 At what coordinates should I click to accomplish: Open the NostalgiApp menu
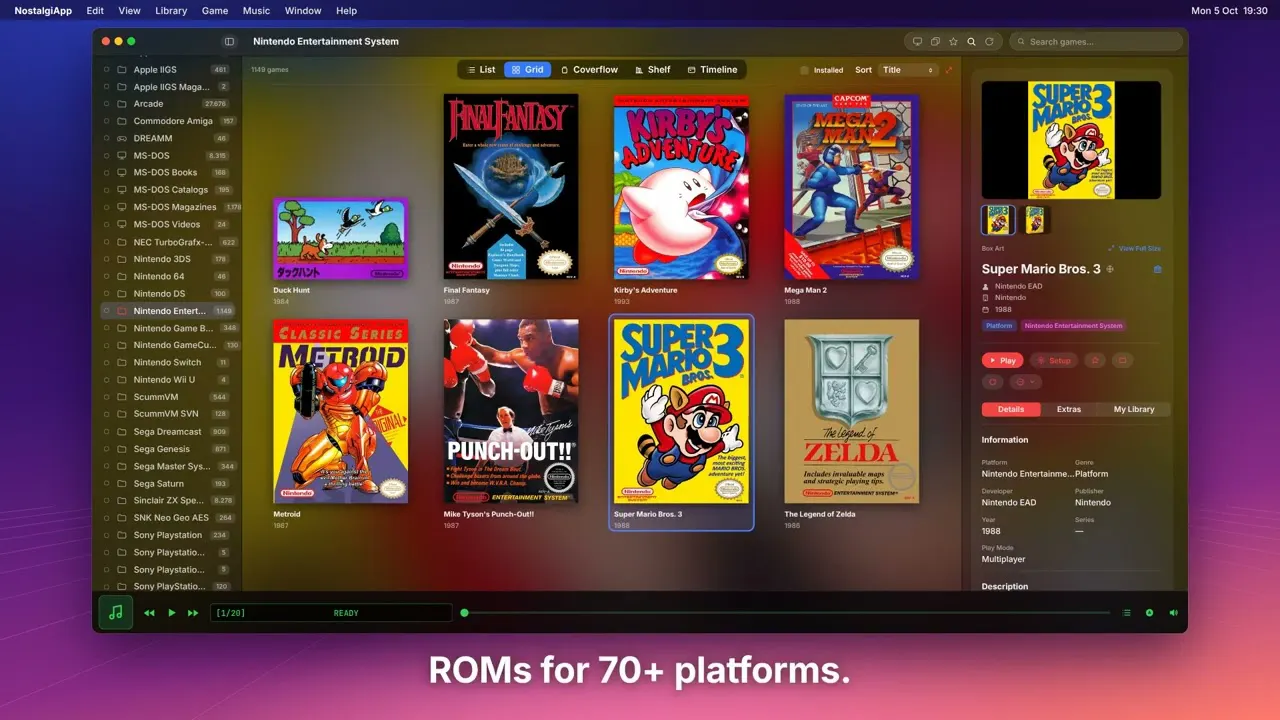pyautogui.click(x=42, y=11)
